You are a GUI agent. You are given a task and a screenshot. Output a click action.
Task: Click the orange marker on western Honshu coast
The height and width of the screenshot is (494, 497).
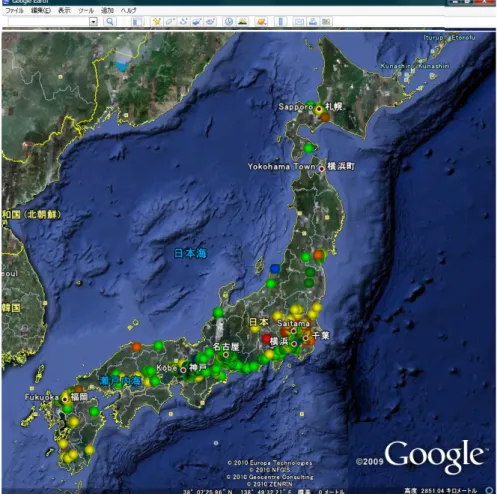pyautogui.click(x=136, y=347)
